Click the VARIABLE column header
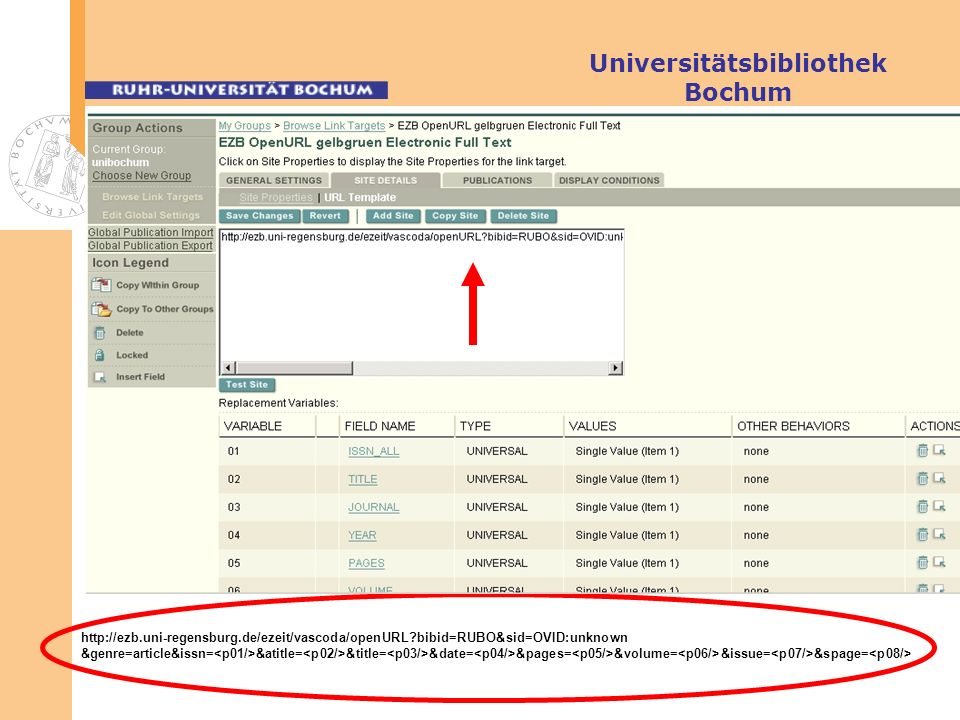This screenshot has width=960, height=720. [252, 426]
